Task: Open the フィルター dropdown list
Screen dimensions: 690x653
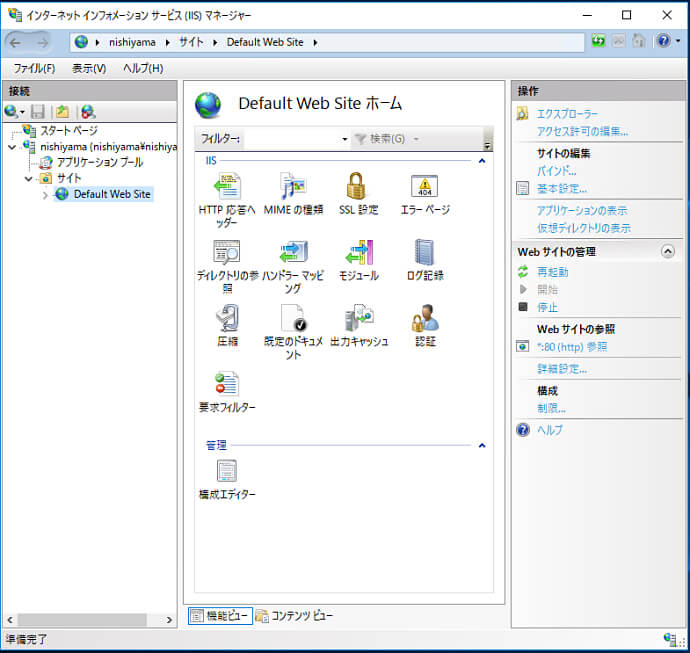Action: tap(344, 139)
